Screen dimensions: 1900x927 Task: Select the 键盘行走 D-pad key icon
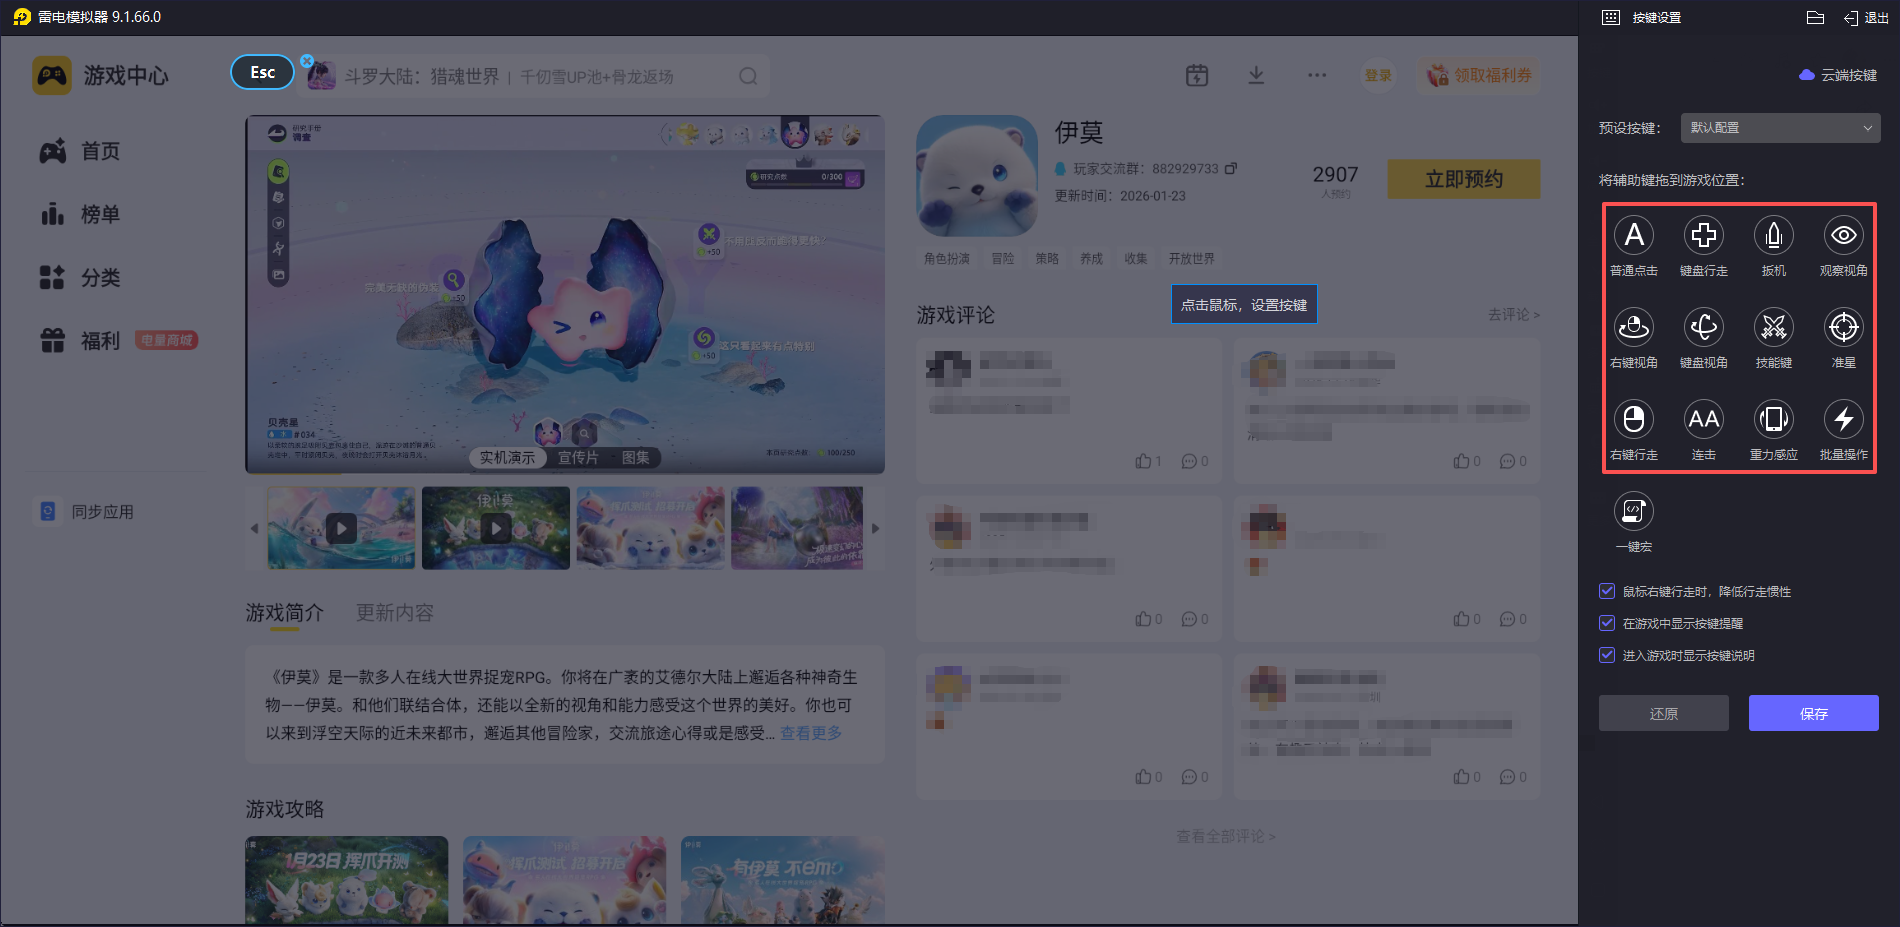click(1704, 236)
